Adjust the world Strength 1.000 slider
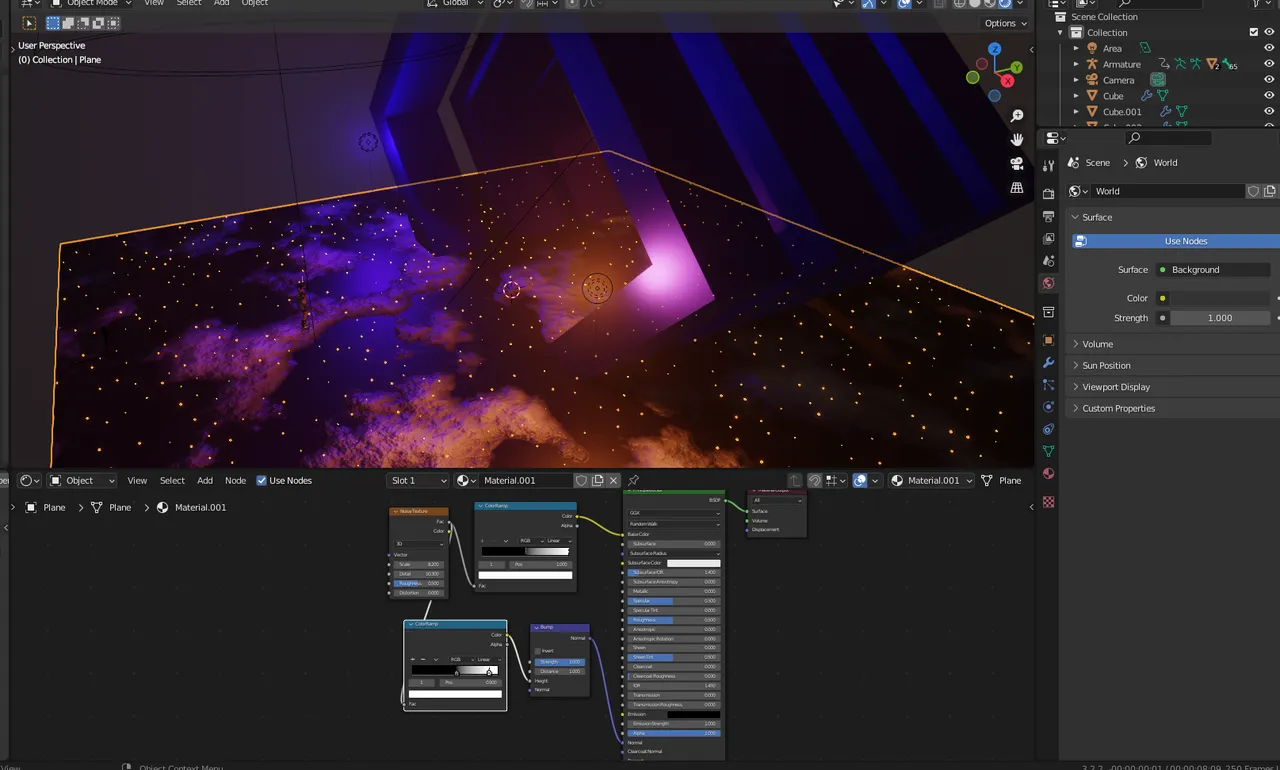The image size is (1280, 770). coord(1220,318)
